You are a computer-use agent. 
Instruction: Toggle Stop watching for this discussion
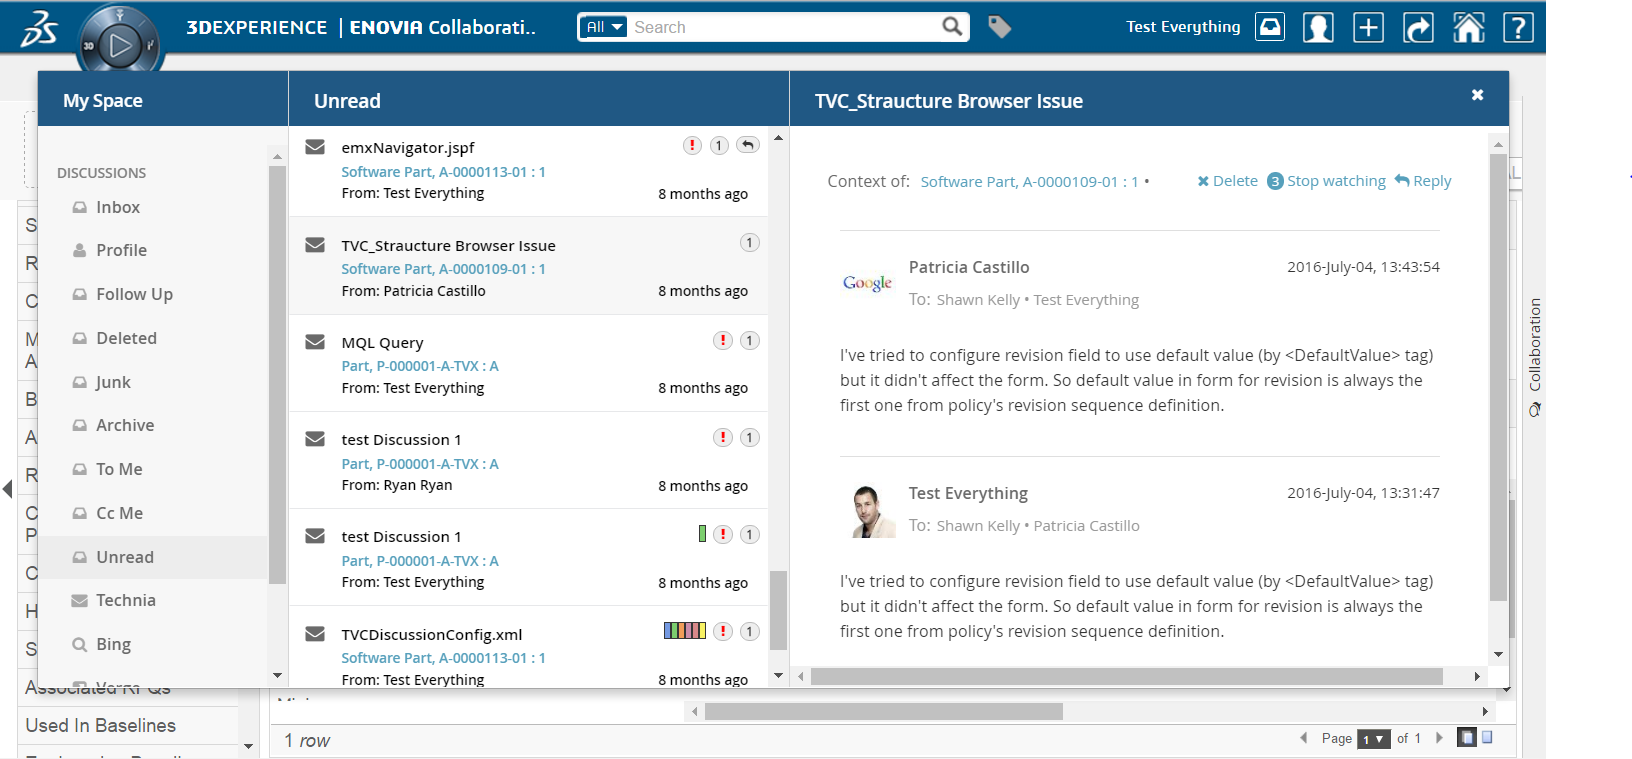point(1335,181)
